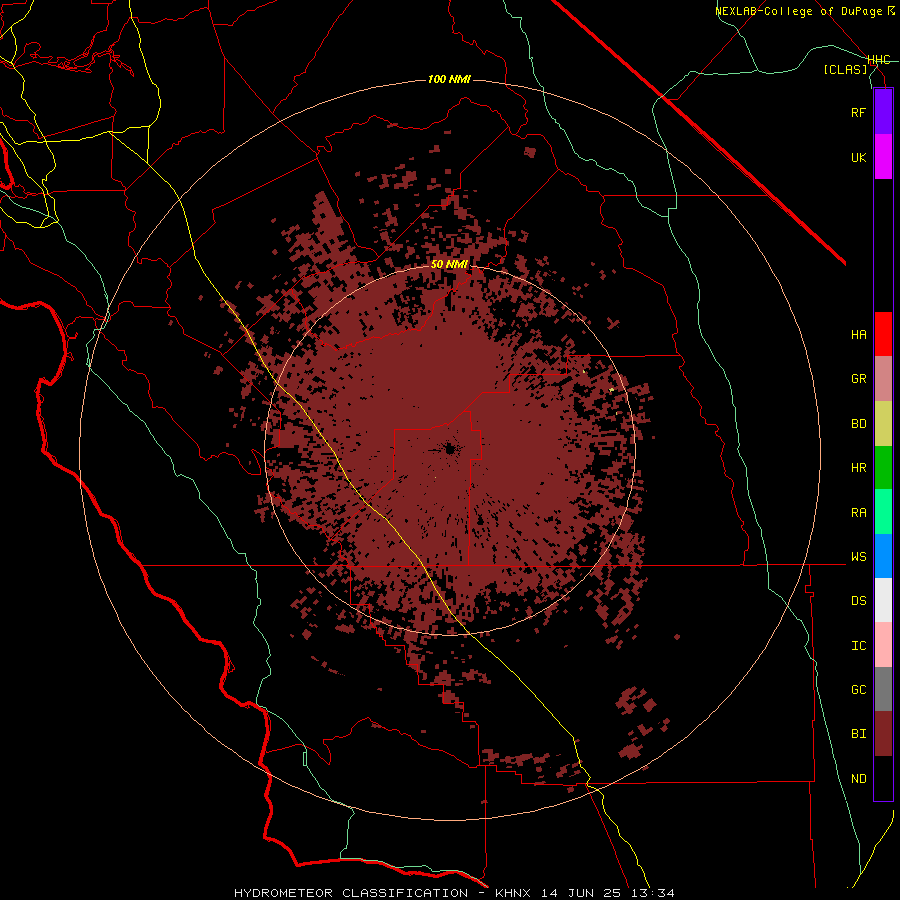Click the DS white legend swatch

click(883, 600)
